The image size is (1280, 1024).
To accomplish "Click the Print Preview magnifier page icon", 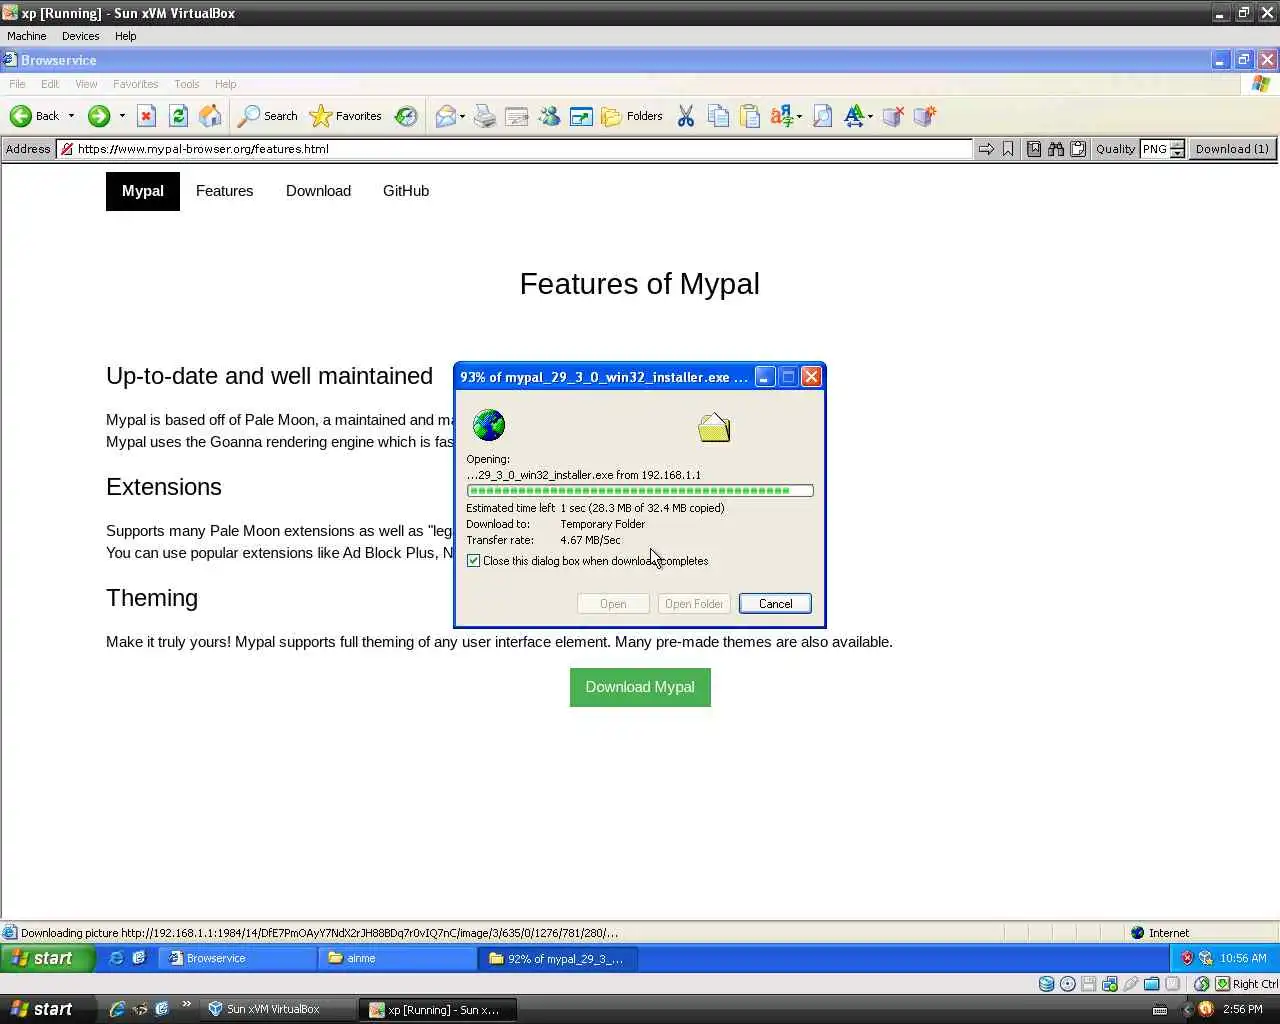I will click(822, 116).
